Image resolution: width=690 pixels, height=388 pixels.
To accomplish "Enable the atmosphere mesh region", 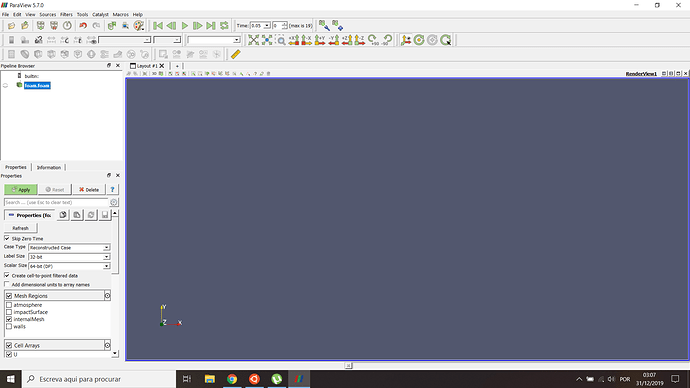I will pos(9,305).
